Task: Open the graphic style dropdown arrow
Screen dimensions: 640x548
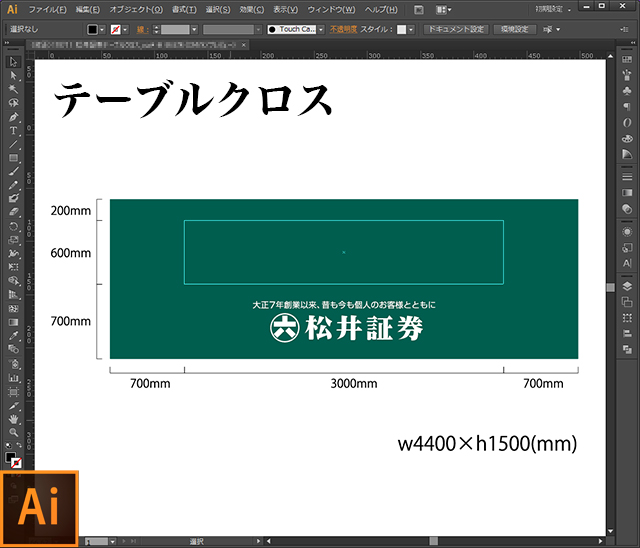Action: (411, 29)
